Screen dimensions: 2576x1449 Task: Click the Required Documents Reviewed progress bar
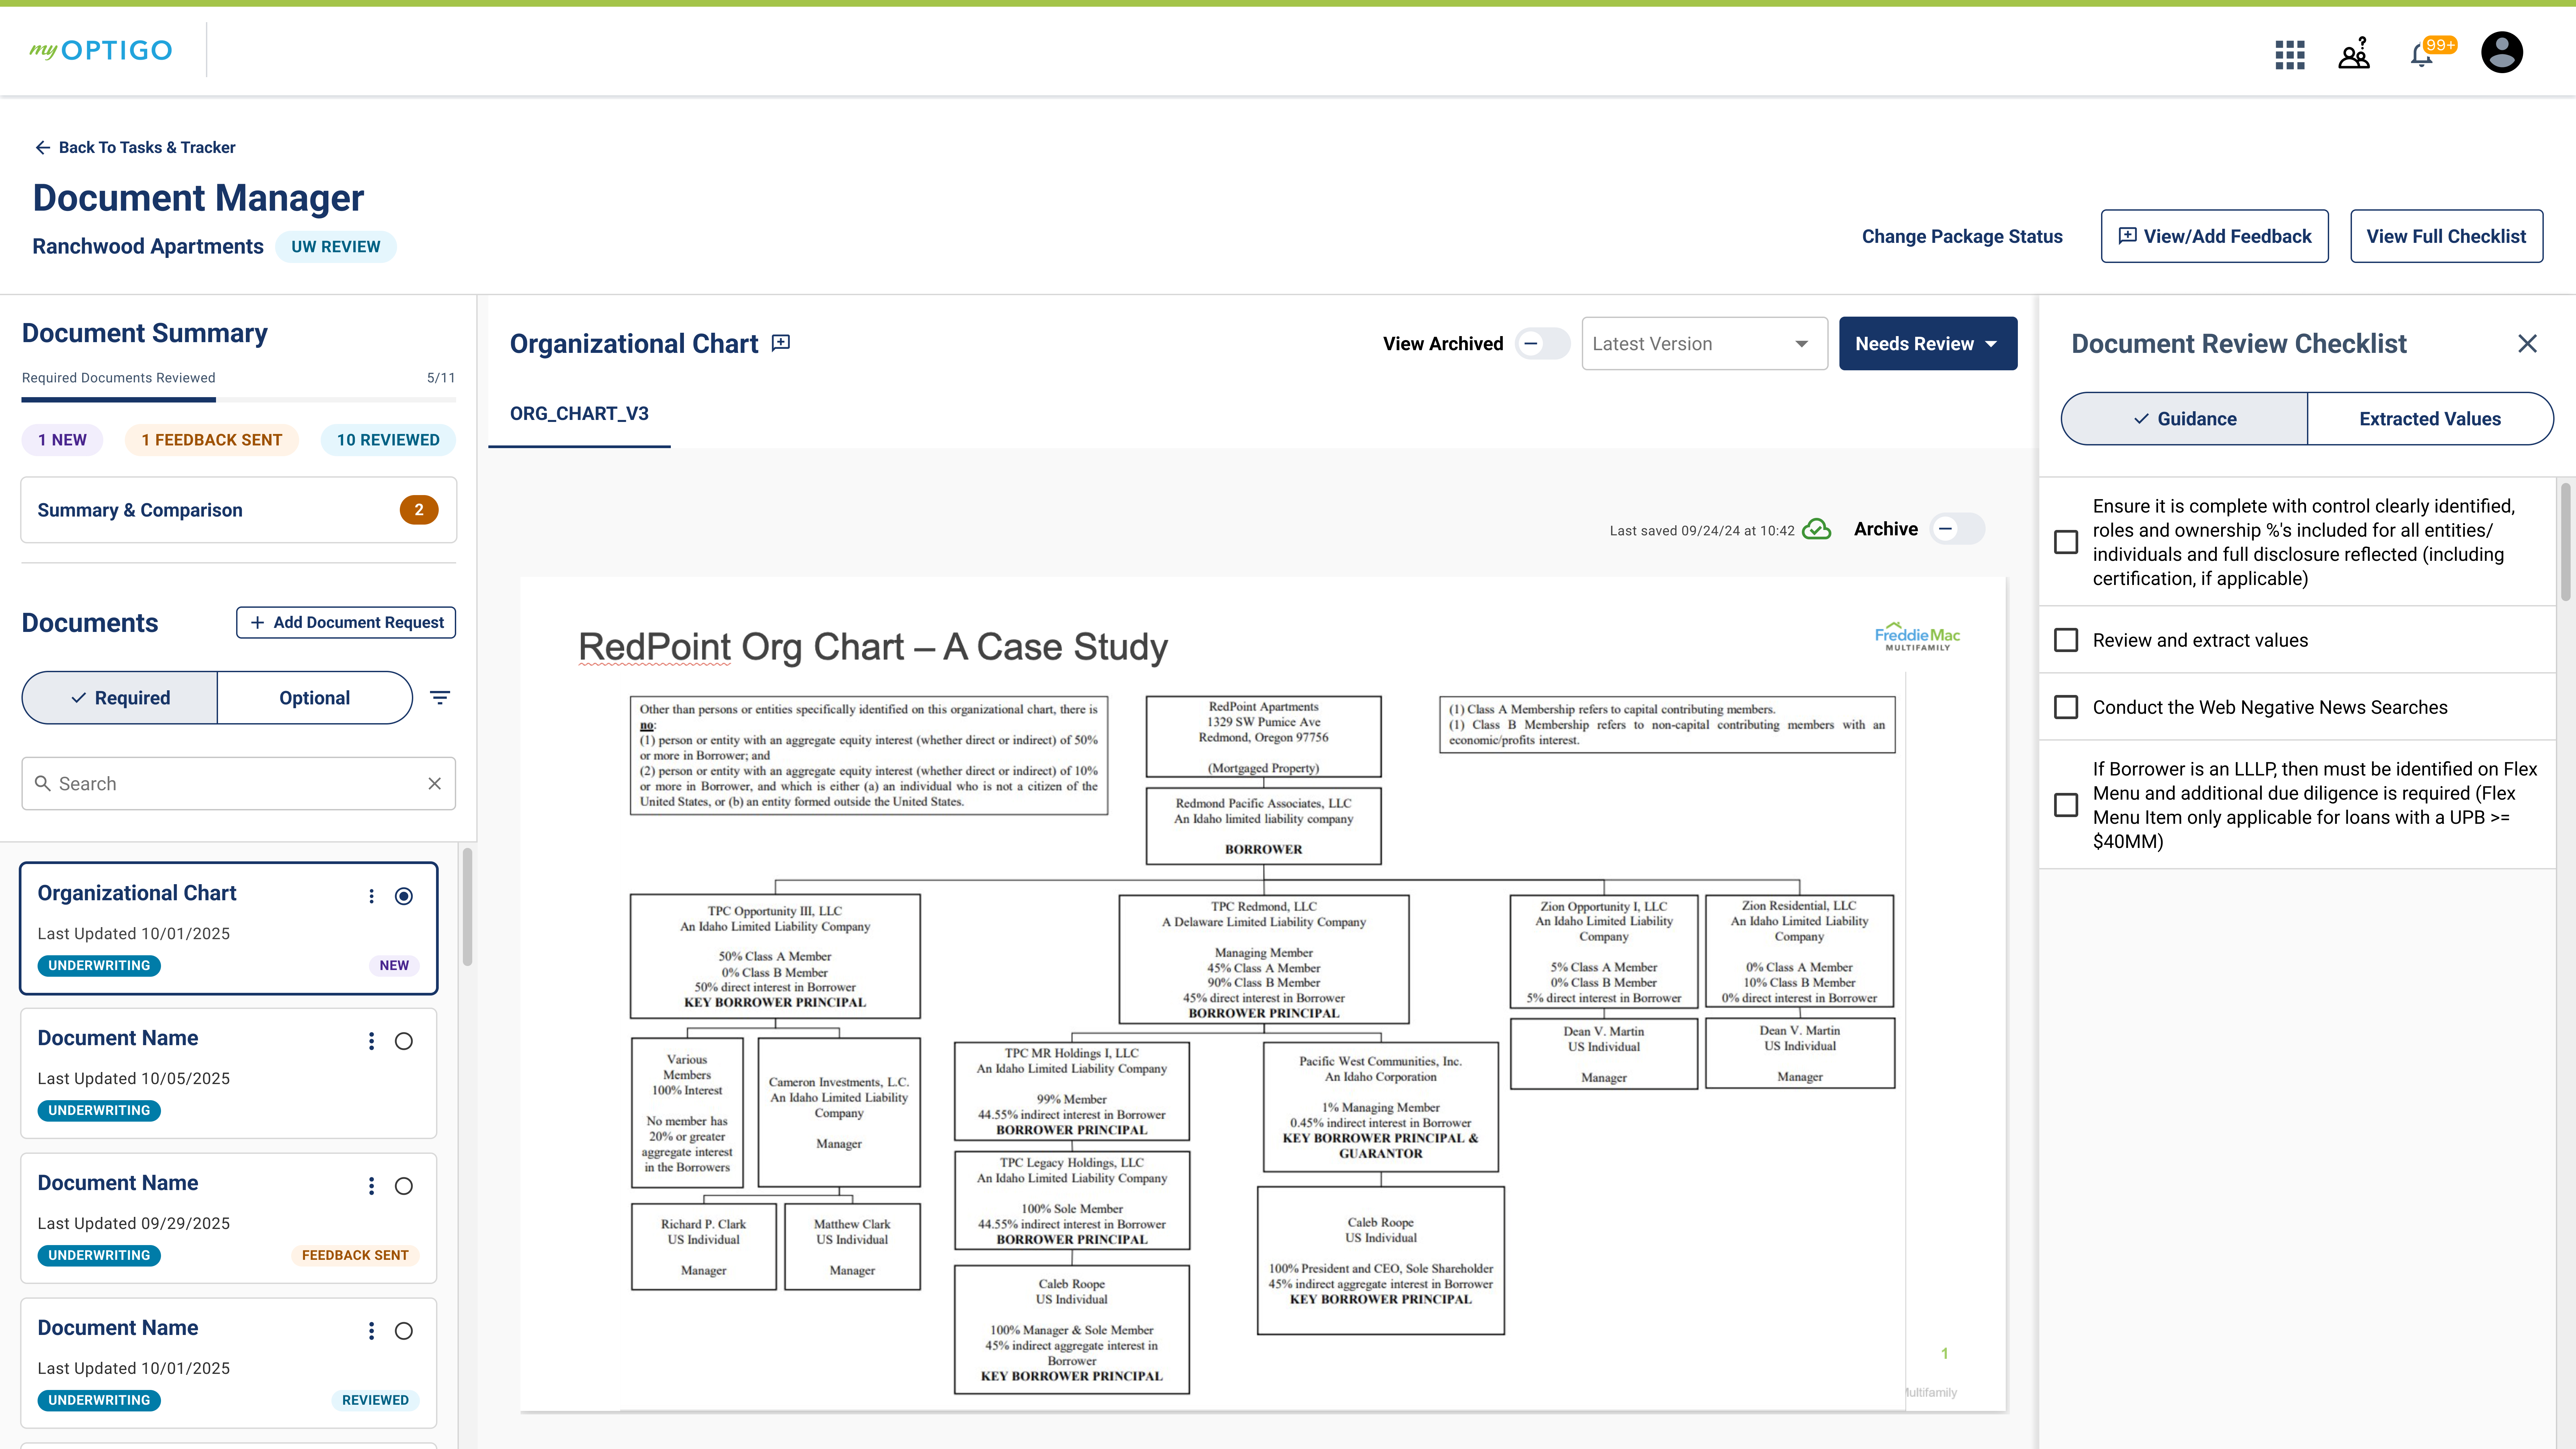(239, 400)
